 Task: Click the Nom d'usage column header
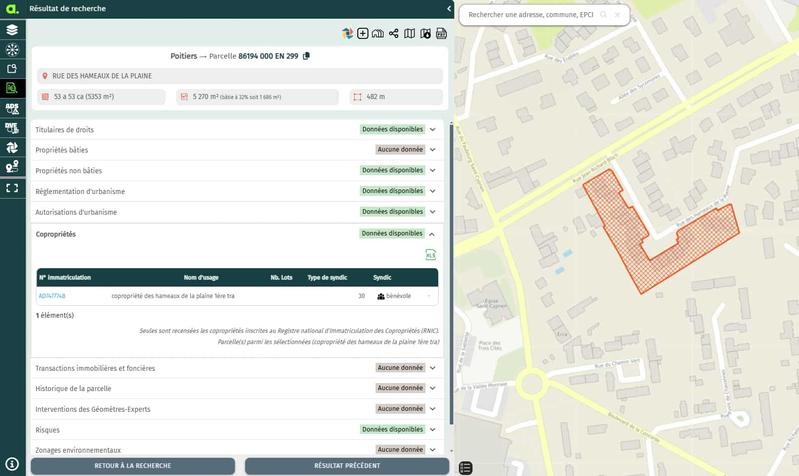[x=201, y=278]
